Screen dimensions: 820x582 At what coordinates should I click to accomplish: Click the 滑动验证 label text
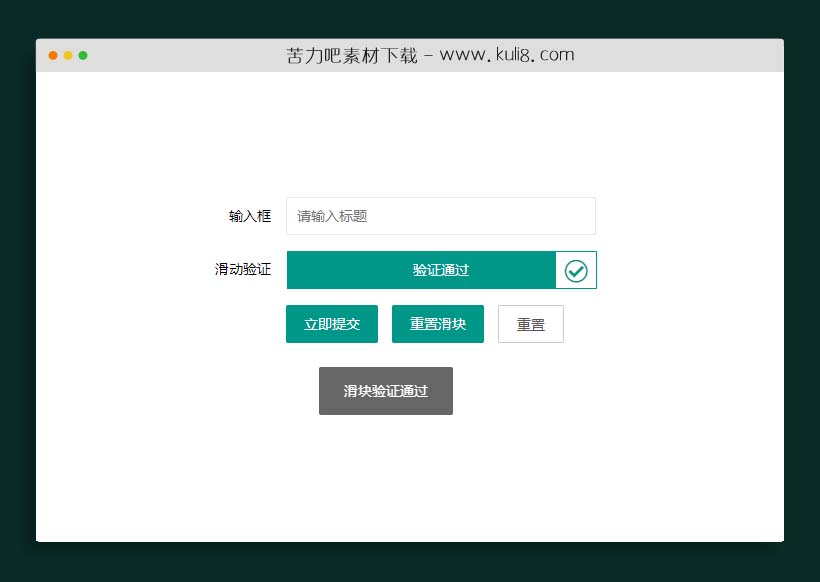click(241, 269)
